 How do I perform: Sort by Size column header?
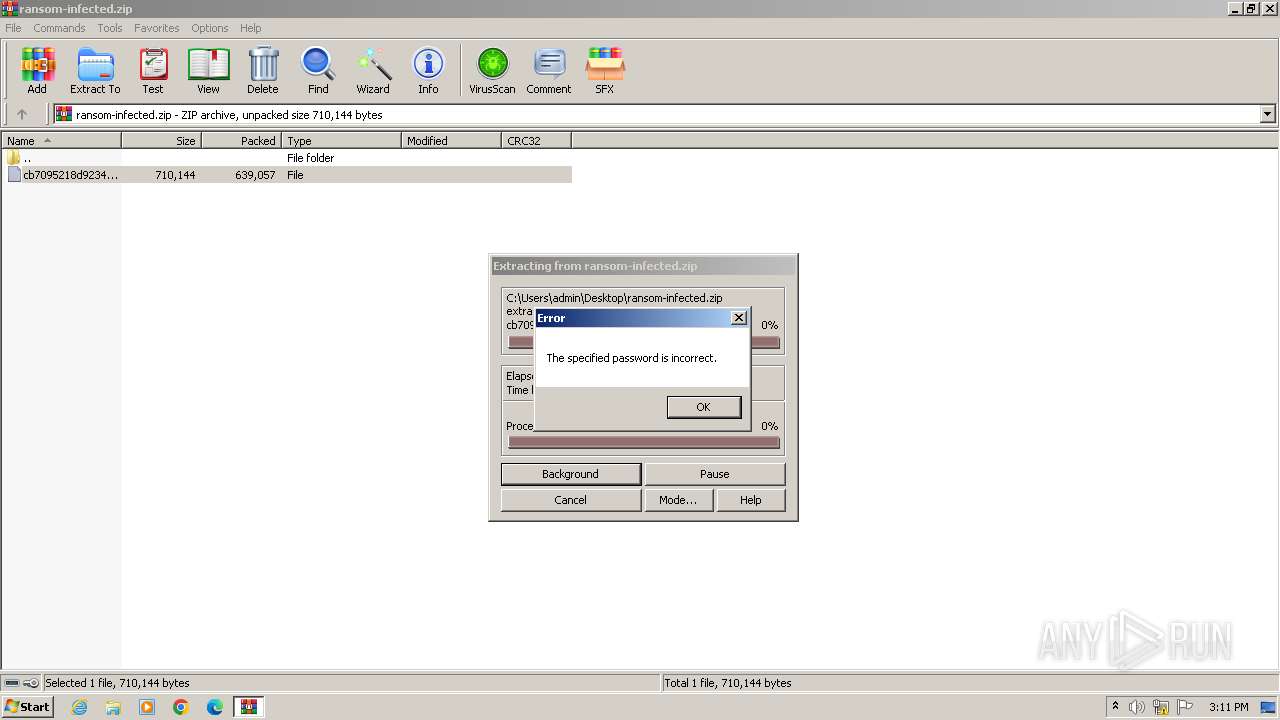click(161, 141)
